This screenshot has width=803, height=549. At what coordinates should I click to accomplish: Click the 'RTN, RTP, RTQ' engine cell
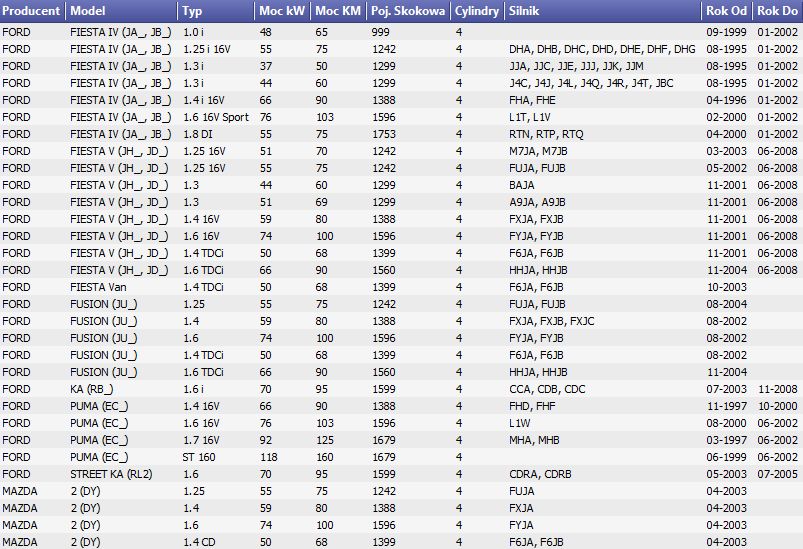546,134
